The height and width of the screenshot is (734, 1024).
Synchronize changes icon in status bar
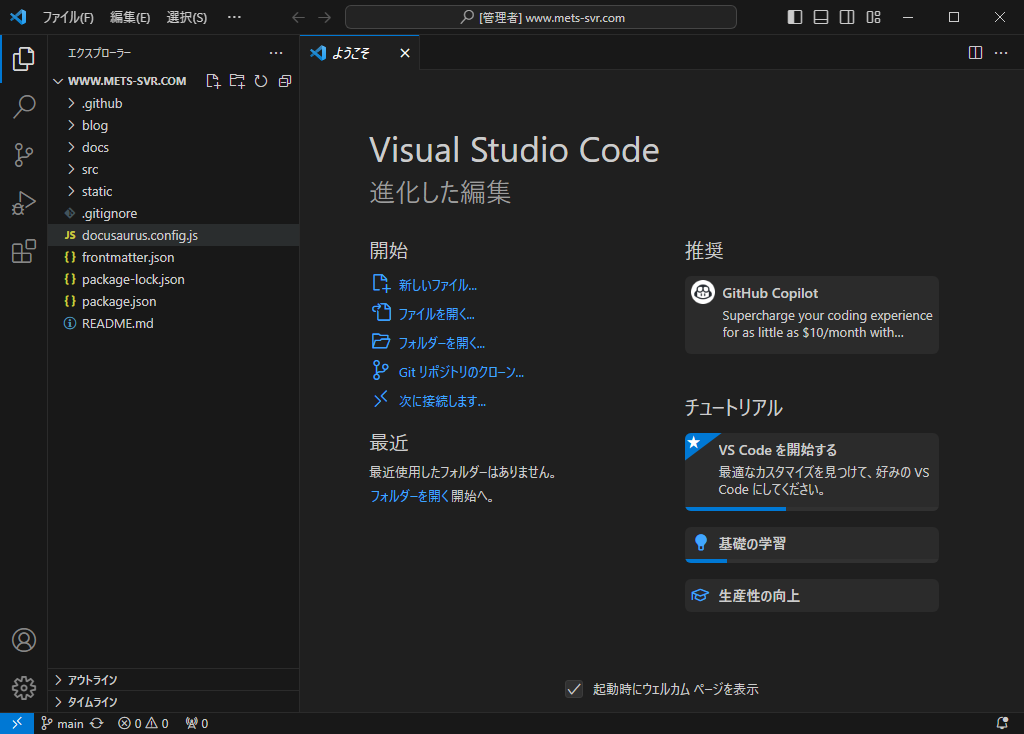point(97,723)
